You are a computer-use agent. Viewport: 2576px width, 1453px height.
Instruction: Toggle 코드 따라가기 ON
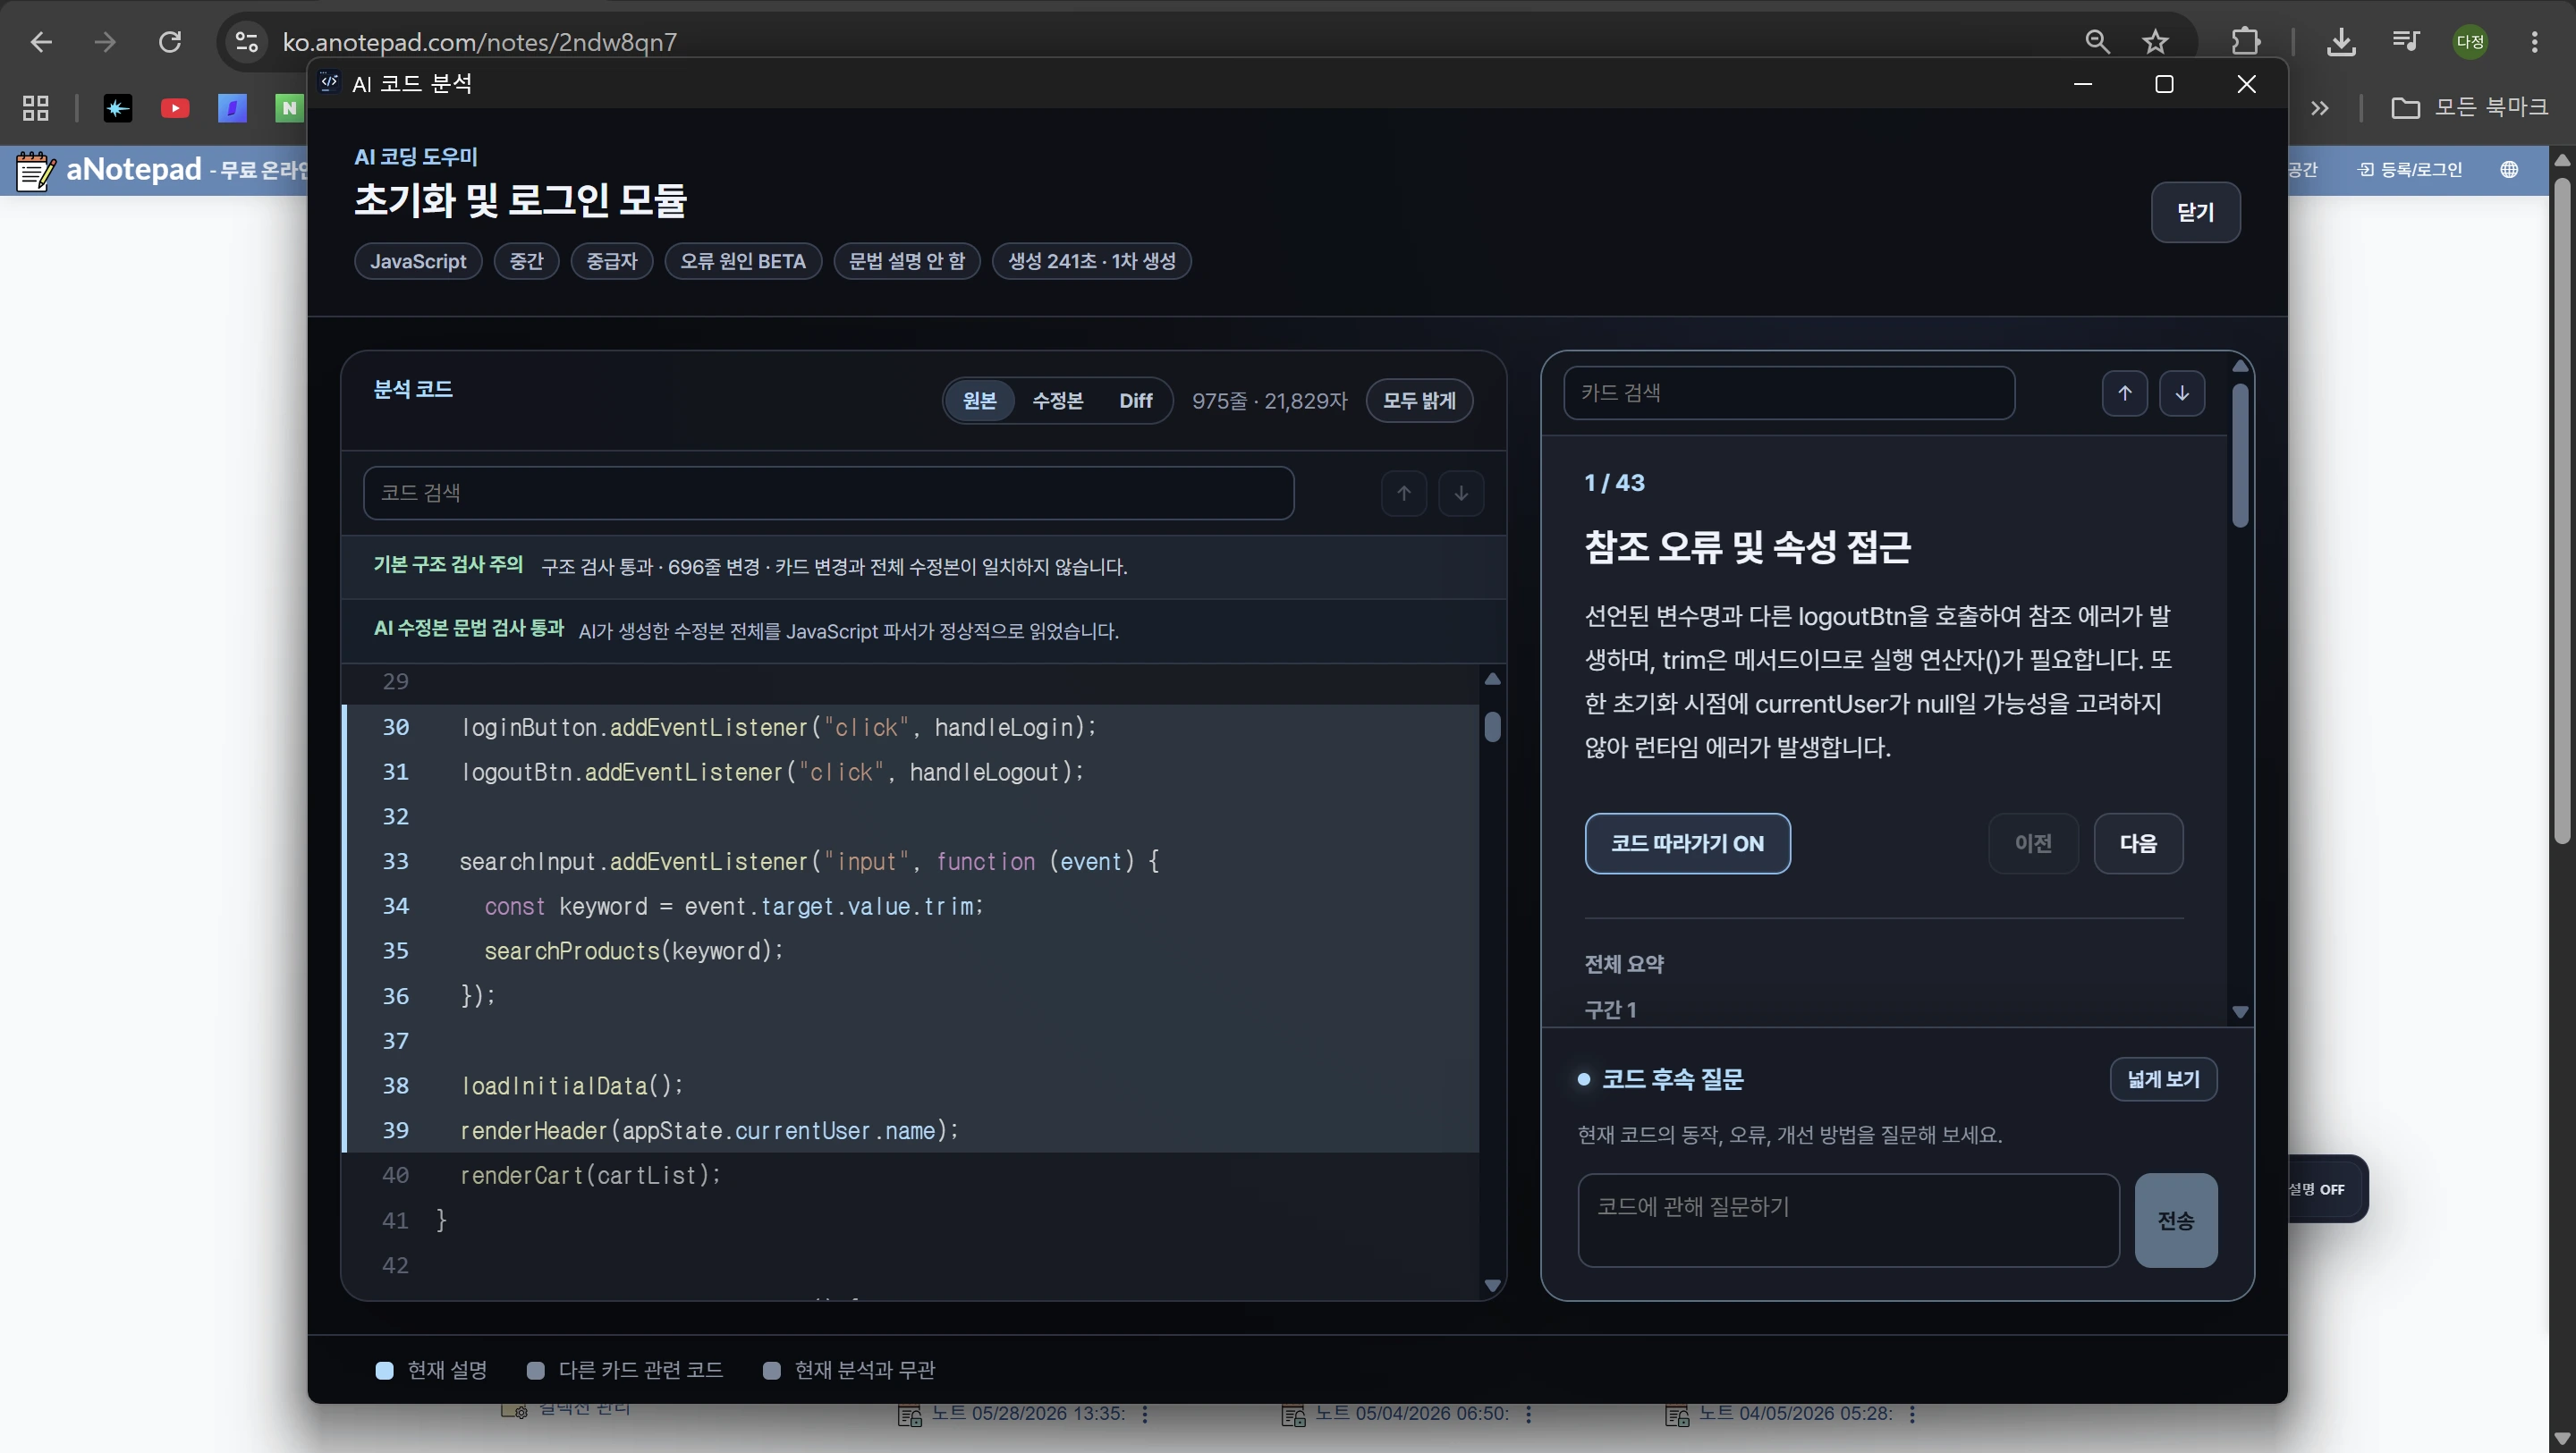(1687, 844)
